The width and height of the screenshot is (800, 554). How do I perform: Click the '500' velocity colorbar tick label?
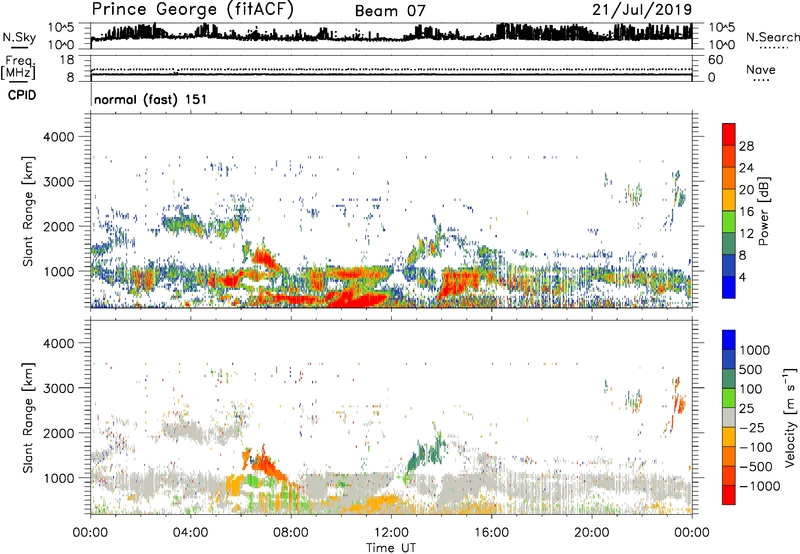(750, 370)
